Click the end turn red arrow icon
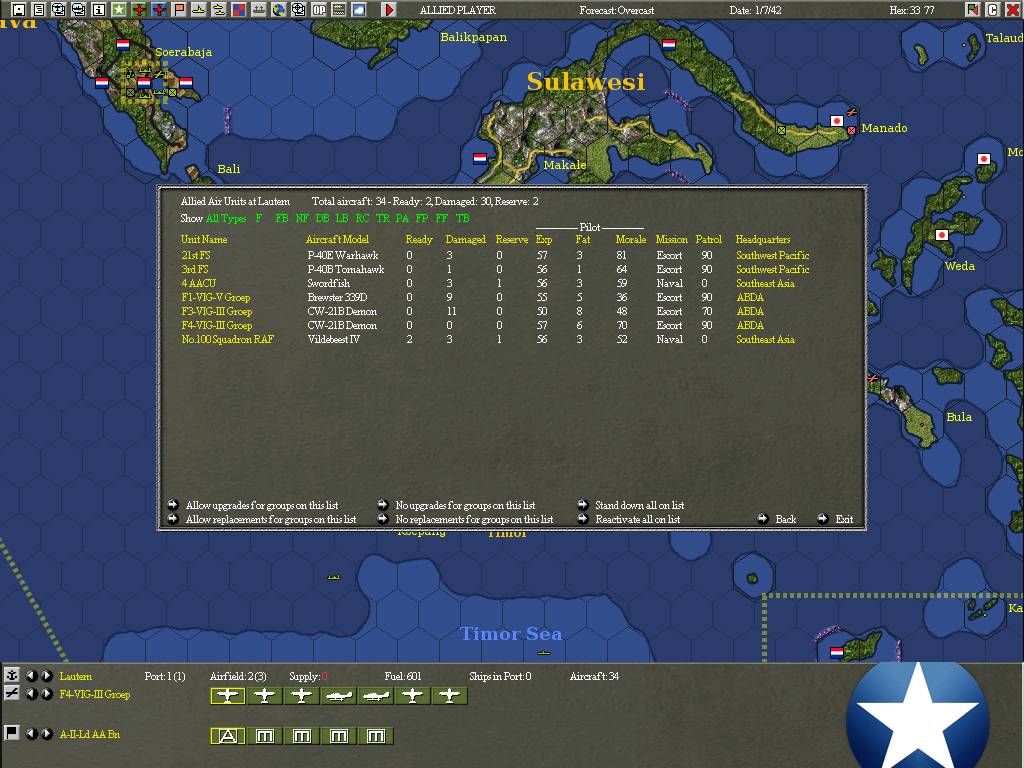The width and height of the screenshot is (1024, 768). coord(389,10)
